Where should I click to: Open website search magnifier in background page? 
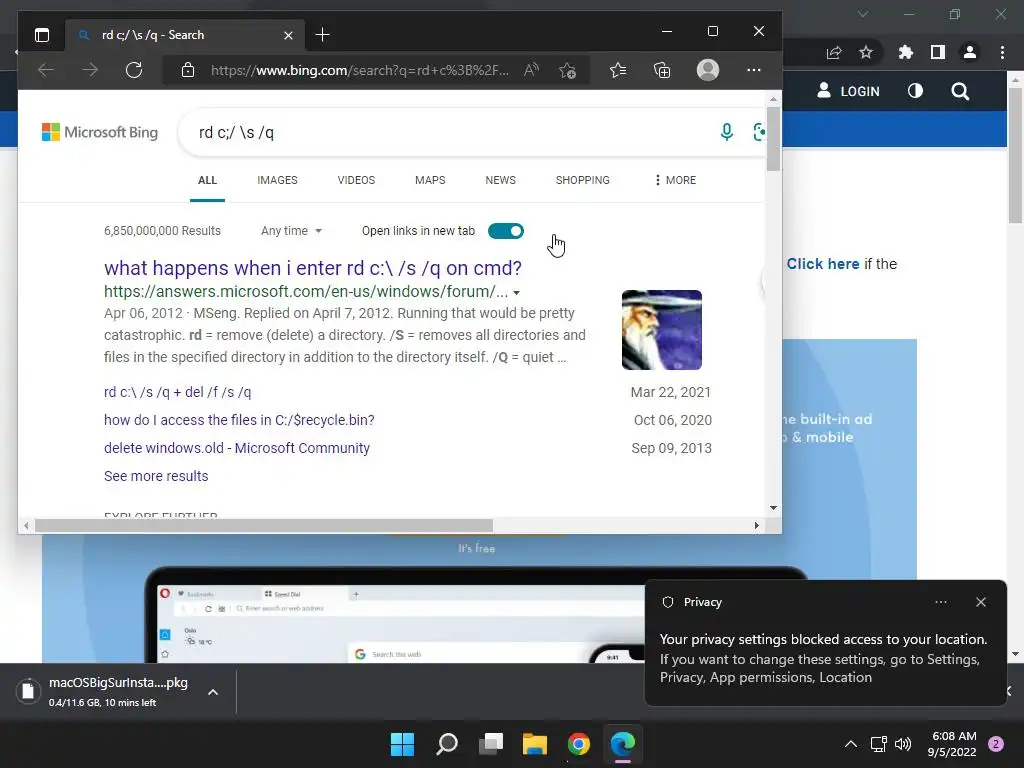tap(960, 91)
